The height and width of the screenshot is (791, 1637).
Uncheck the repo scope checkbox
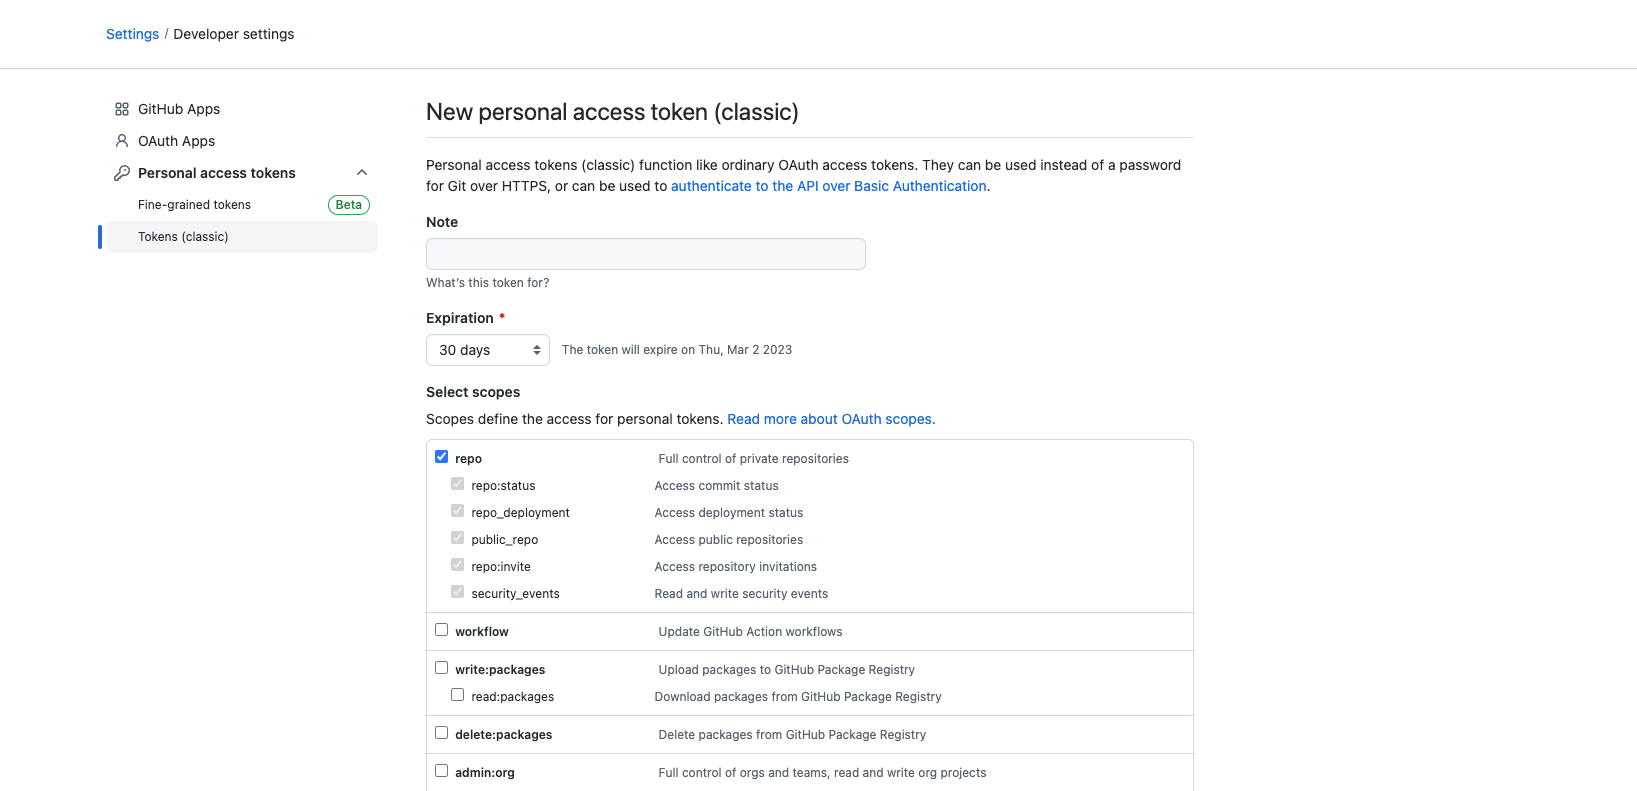(442, 457)
